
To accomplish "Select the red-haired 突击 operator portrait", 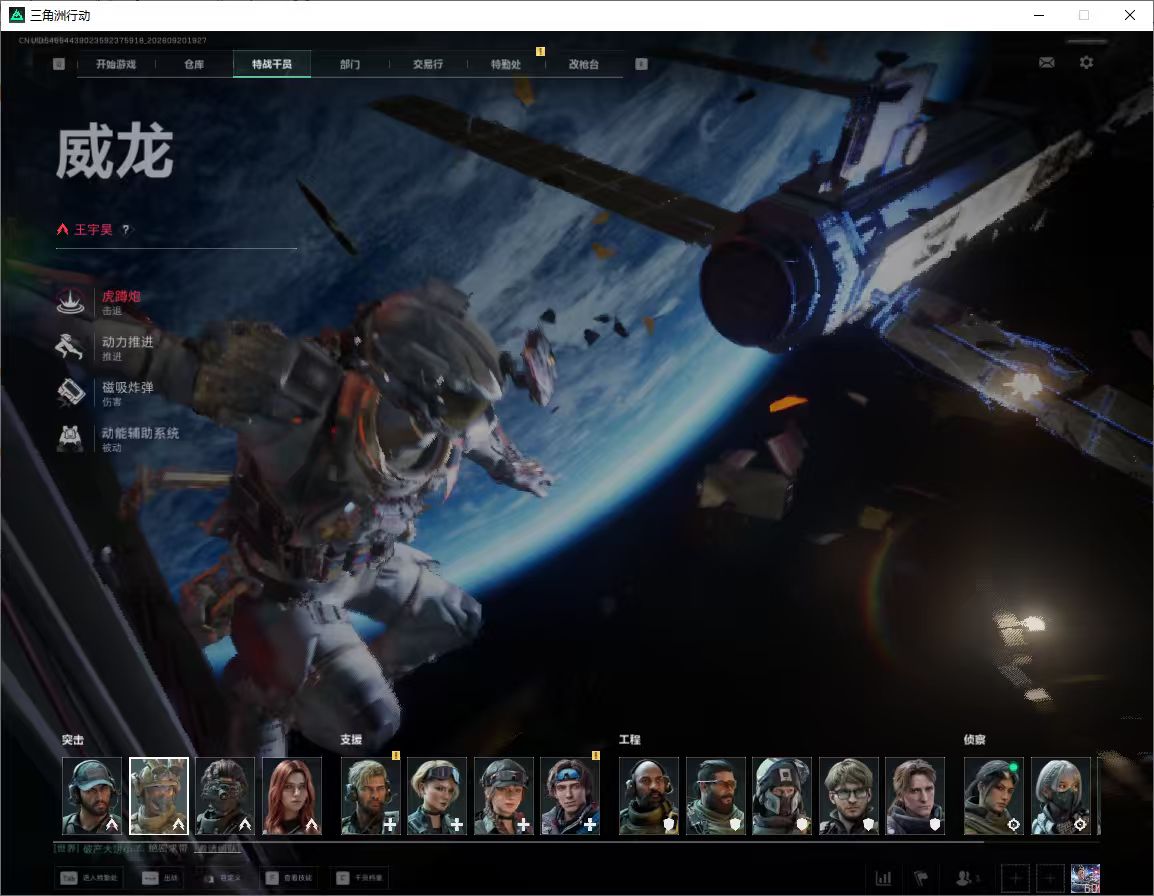I will coord(292,796).
